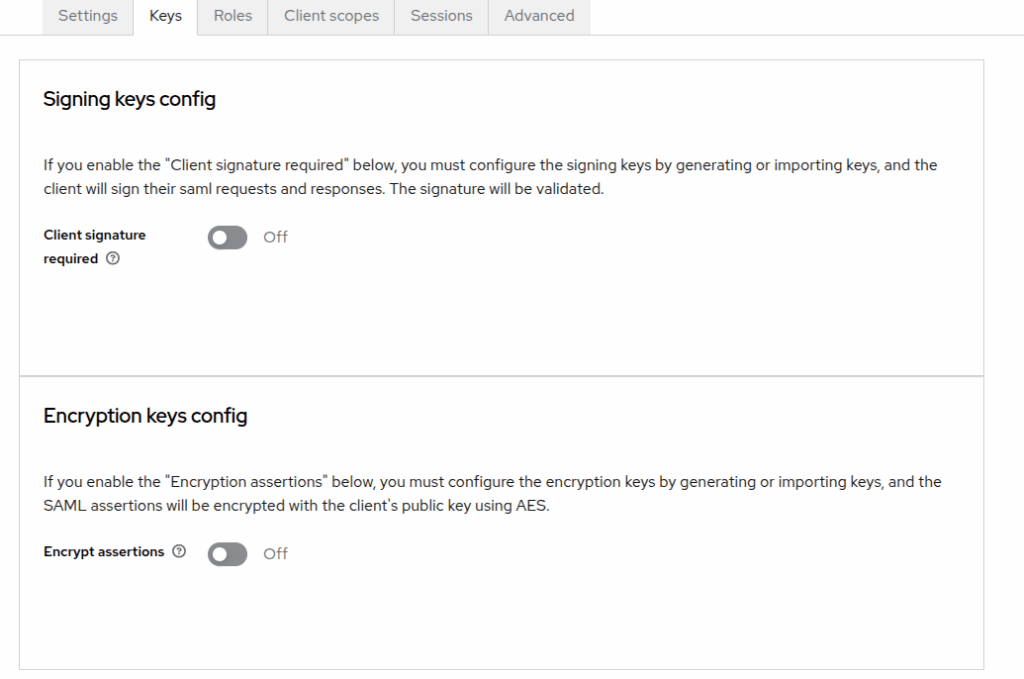Screen dimensions: 1024x679
Task: Click the Off text beside Encrypt assertions
Action: [x=276, y=554]
